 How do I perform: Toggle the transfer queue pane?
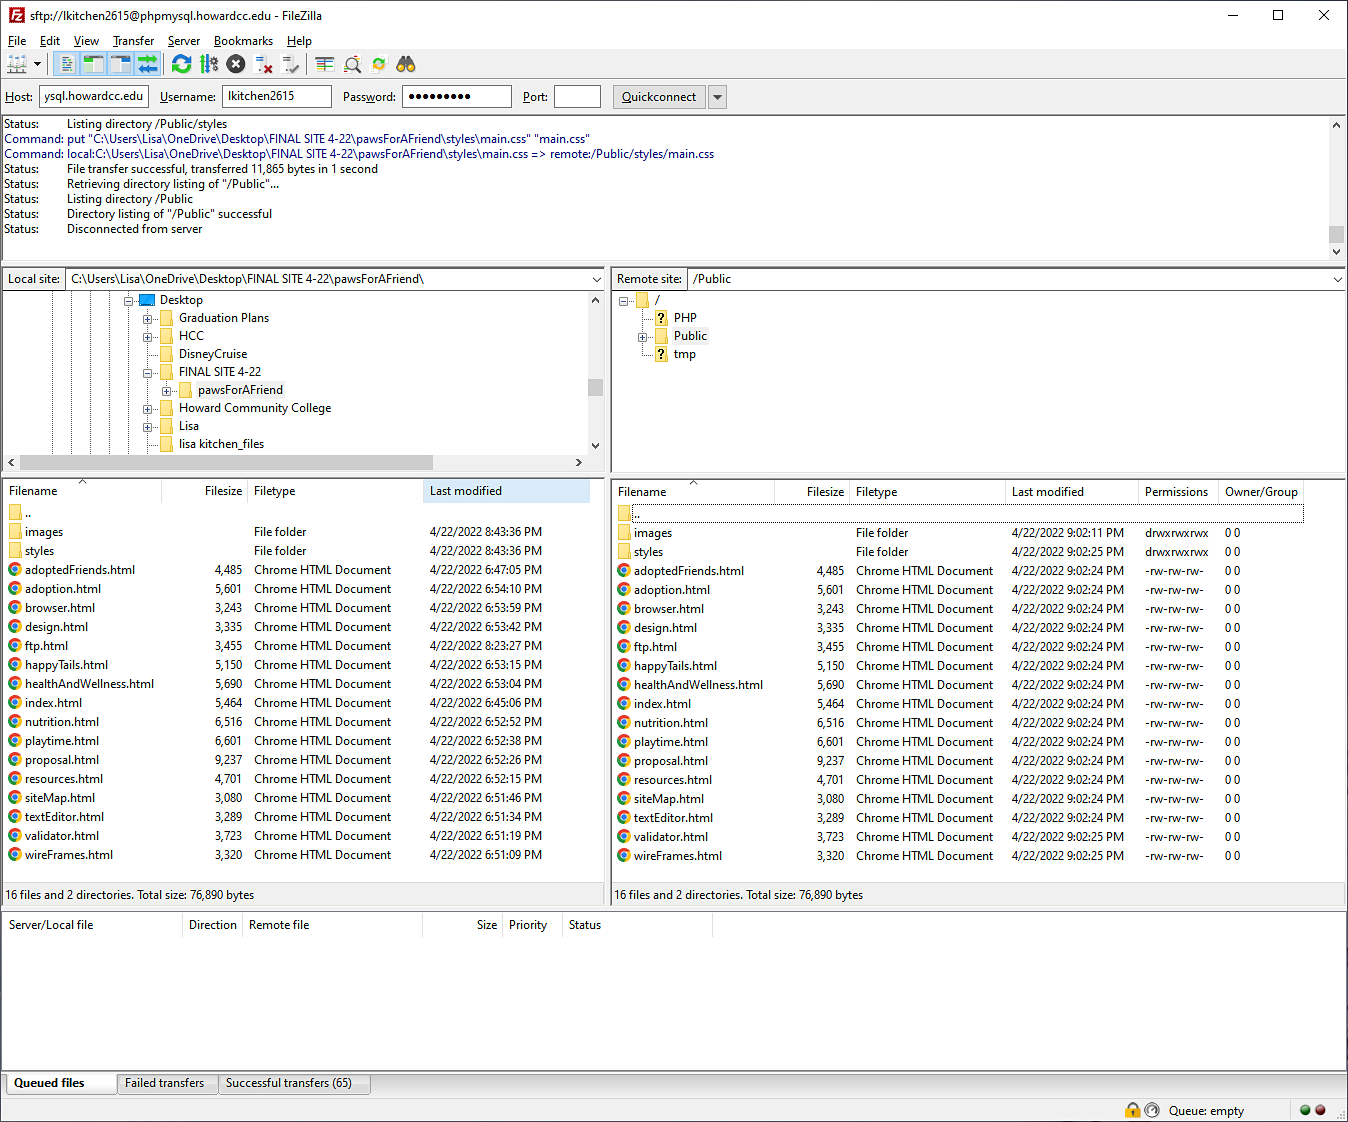point(146,63)
